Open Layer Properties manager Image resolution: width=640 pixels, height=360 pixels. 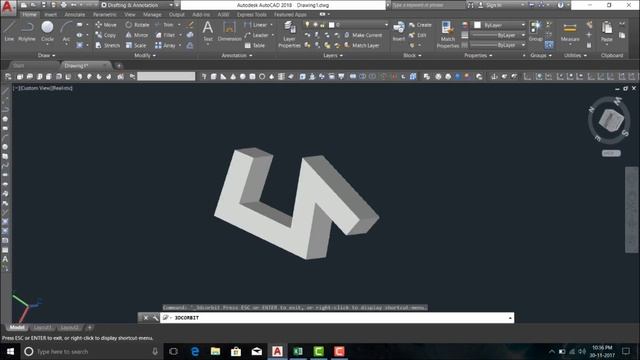point(289,35)
